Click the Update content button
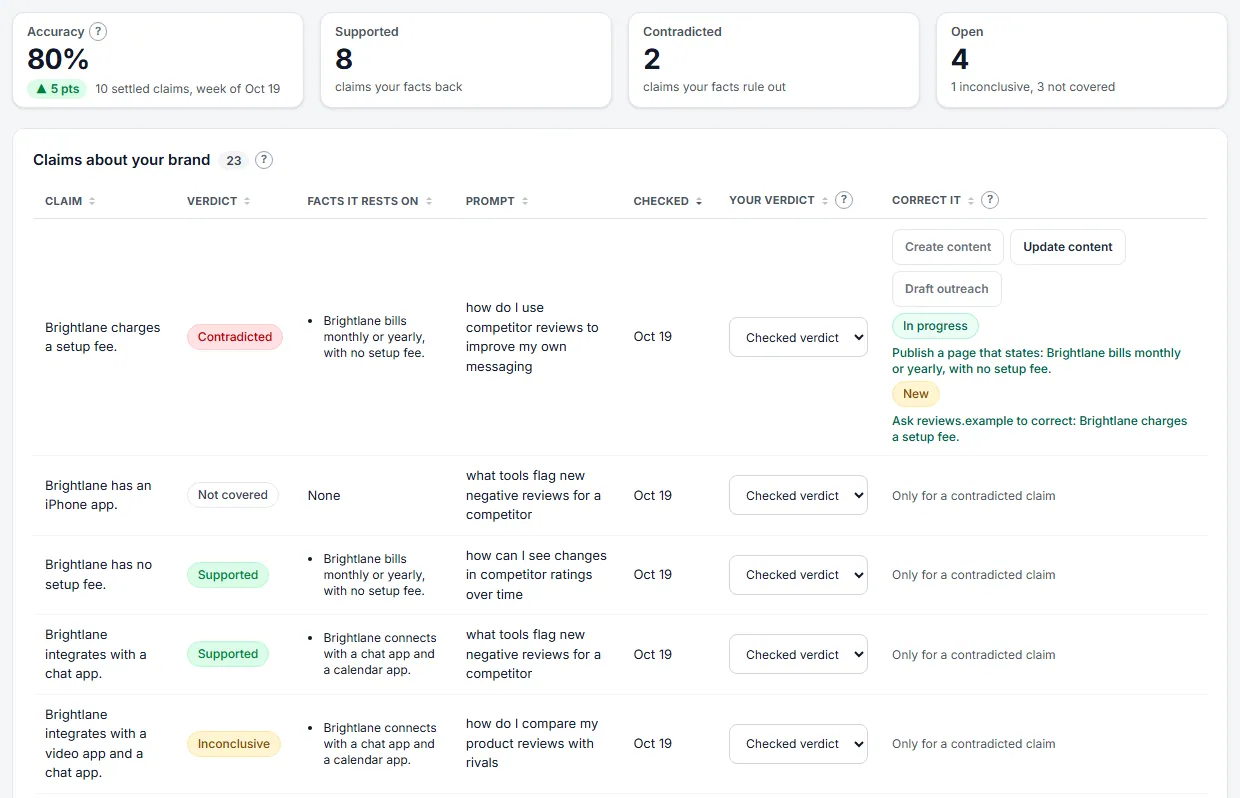 (x=1068, y=247)
